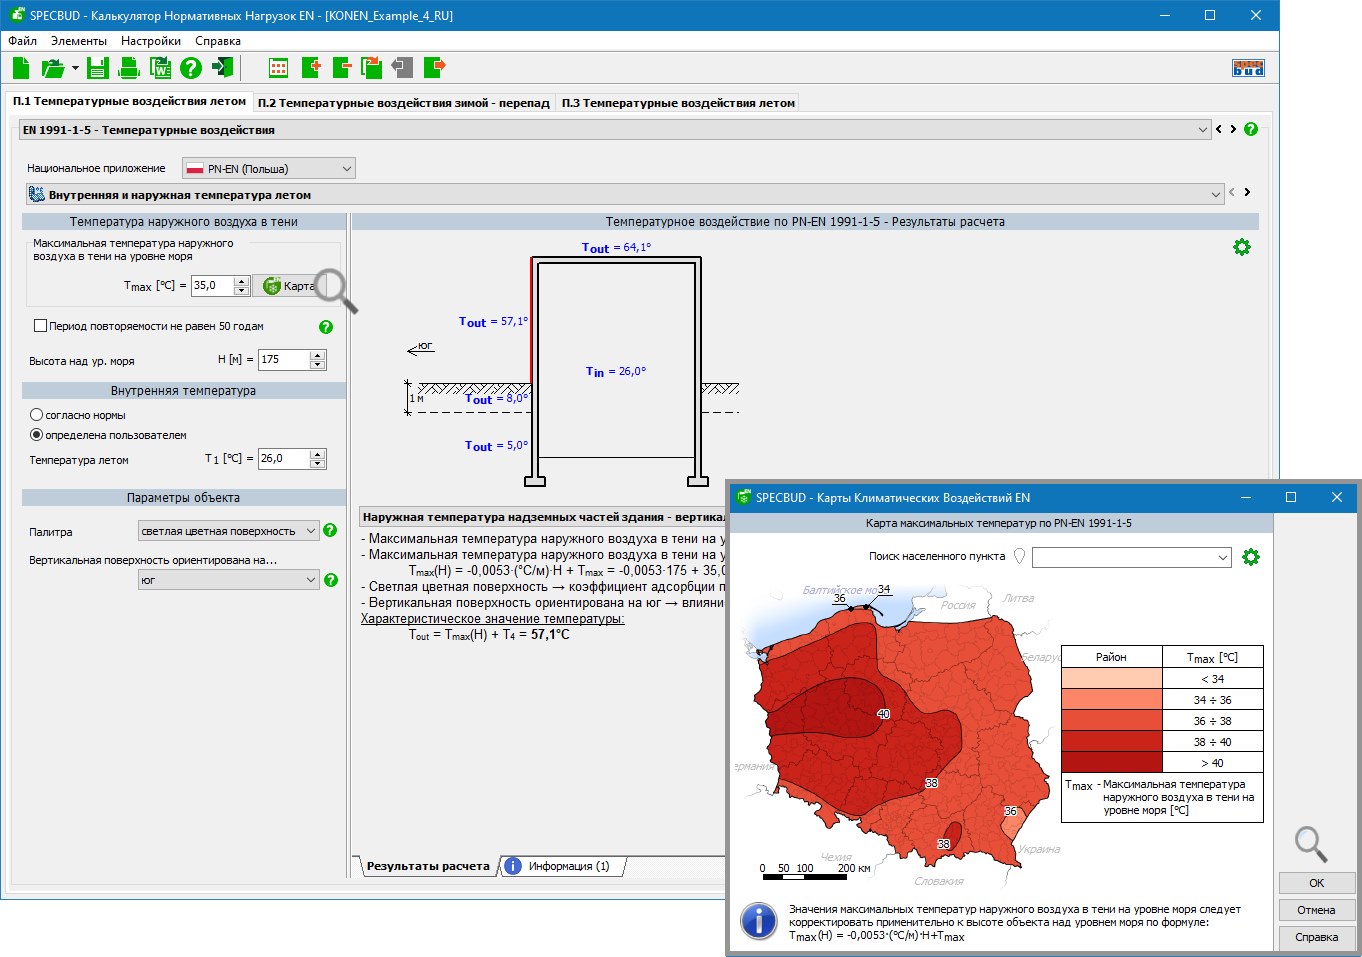Open settings gear in results panel
1362x957 pixels.
pyautogui.click(x=1241, y=247)
